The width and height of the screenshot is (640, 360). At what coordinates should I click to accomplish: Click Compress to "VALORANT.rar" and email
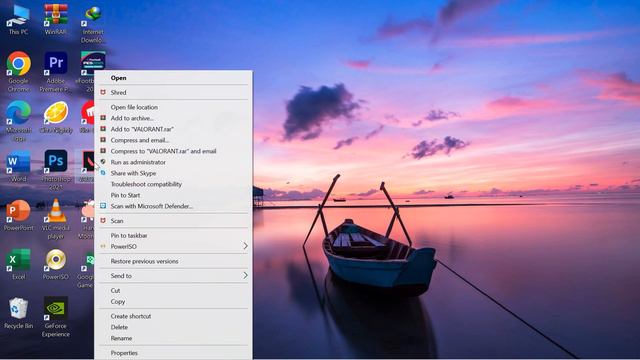coord(173,151)
